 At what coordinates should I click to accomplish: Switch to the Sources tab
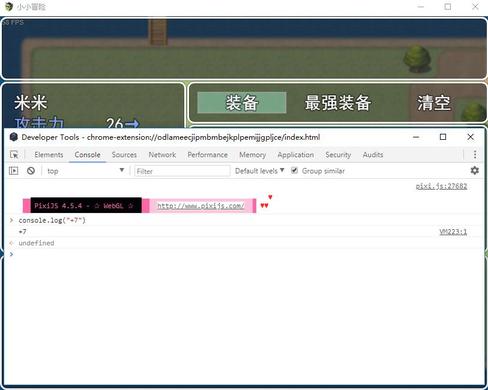click(124, 155)
